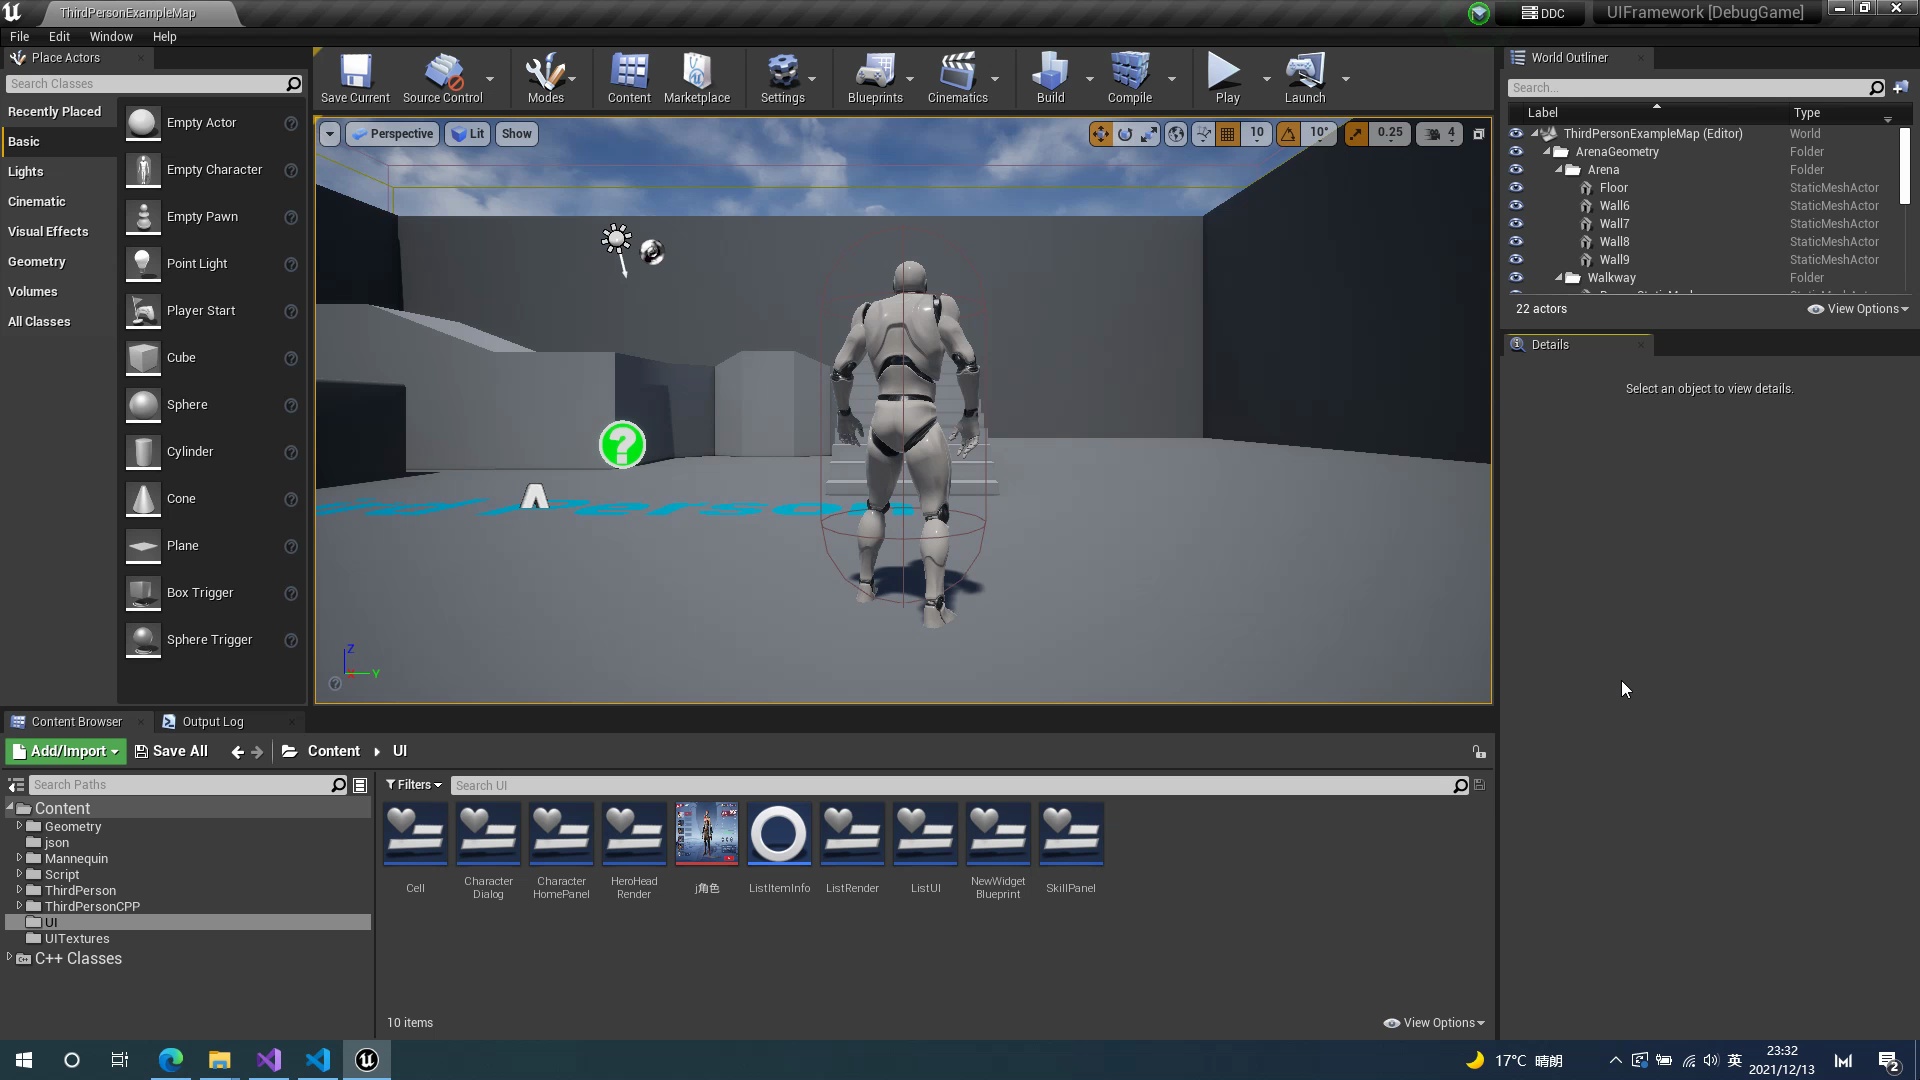Open the Filters dropdown in Content Browser
The height and width of the screenshot is (1080, 1920).
click(x=414, y=785)
